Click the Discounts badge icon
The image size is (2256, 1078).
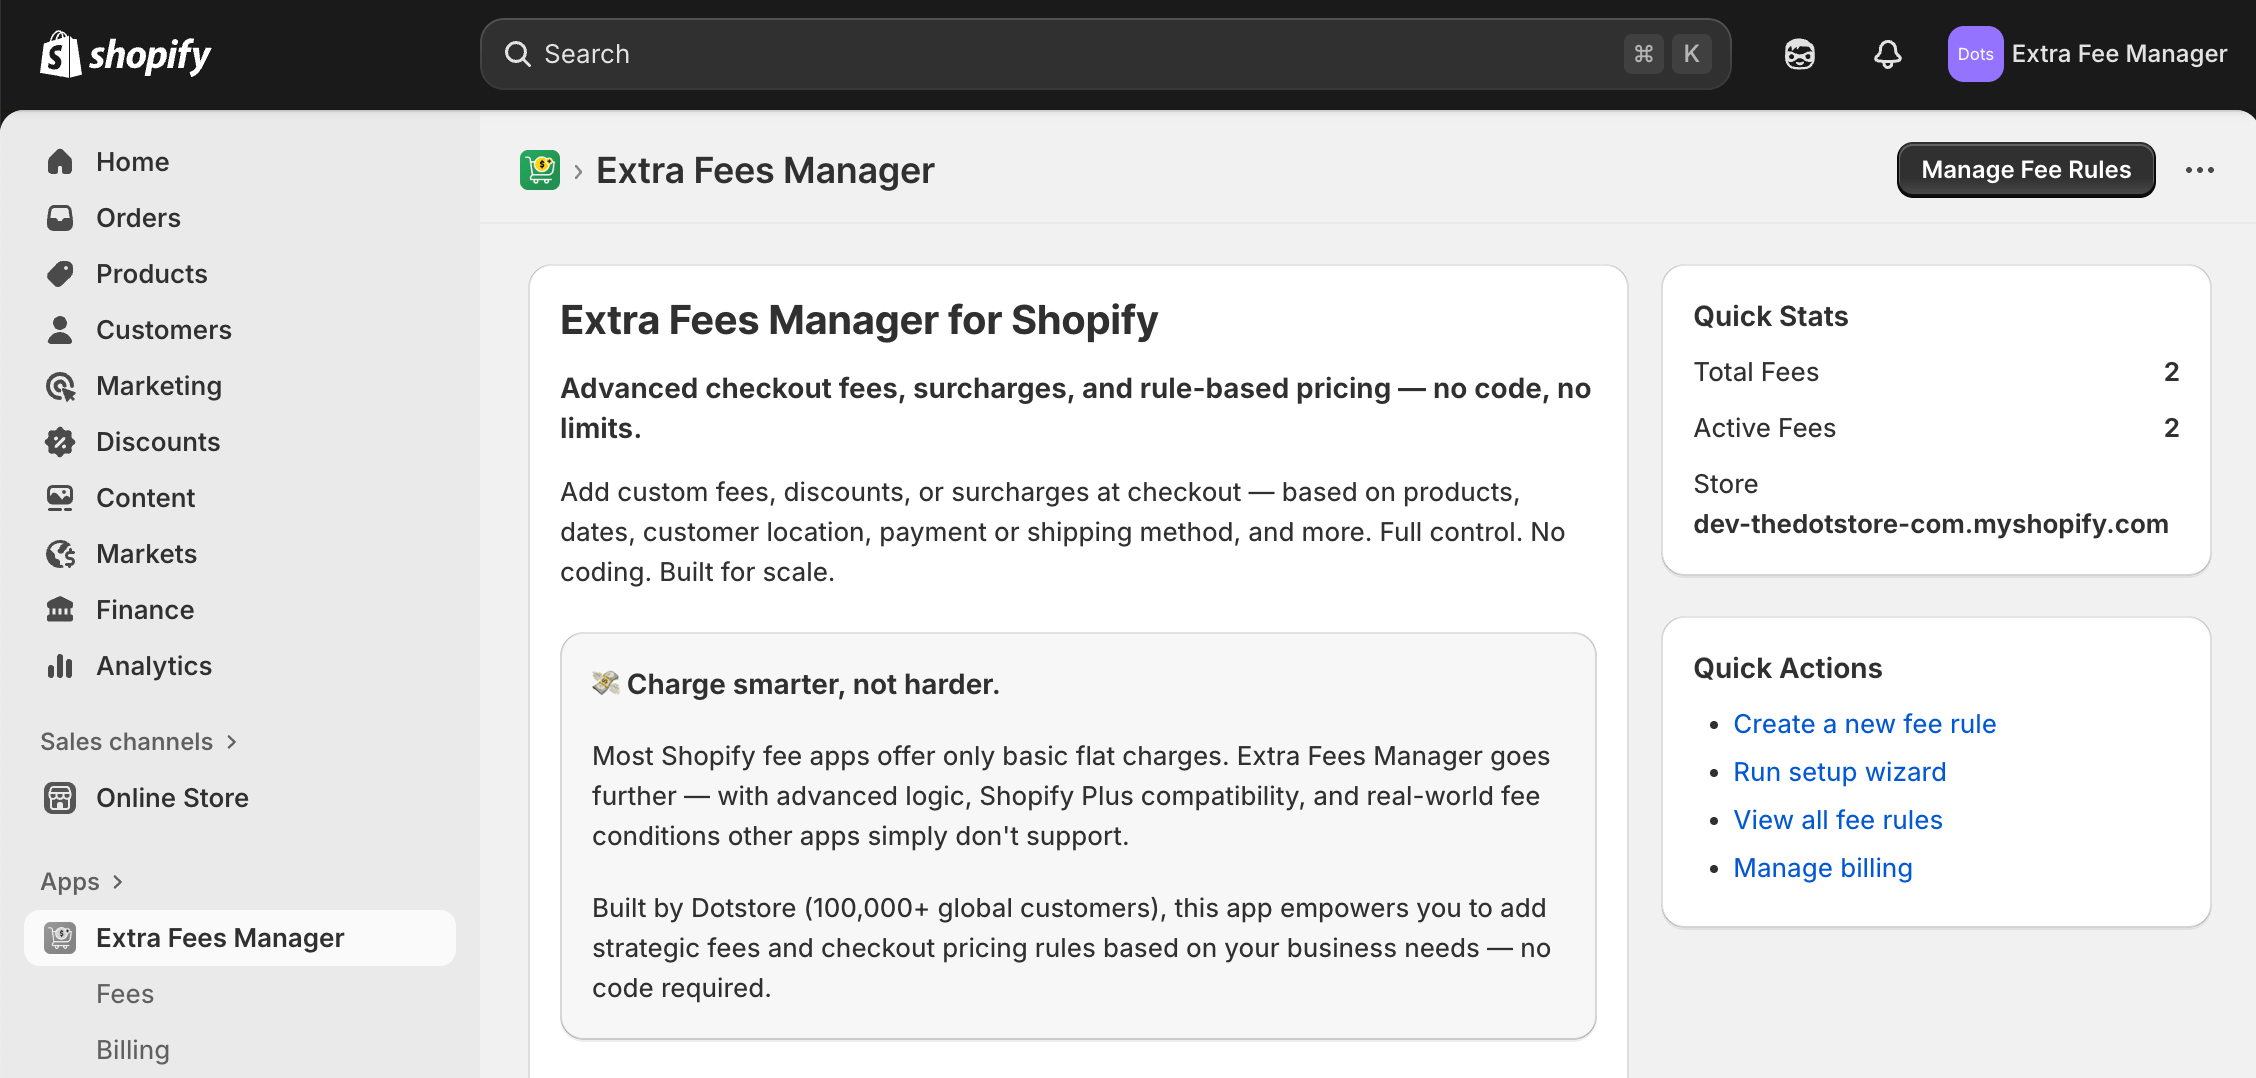tap(60, 442)
